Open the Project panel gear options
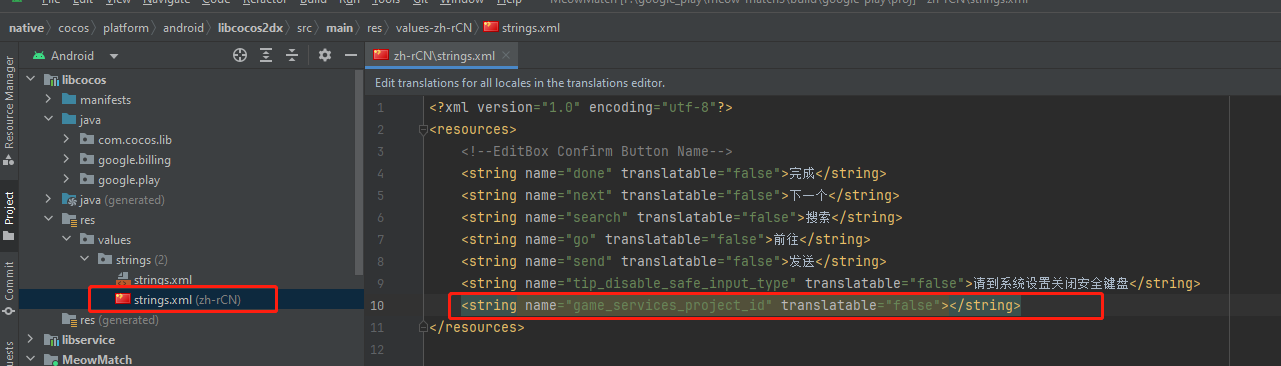 tap(324, 56)
